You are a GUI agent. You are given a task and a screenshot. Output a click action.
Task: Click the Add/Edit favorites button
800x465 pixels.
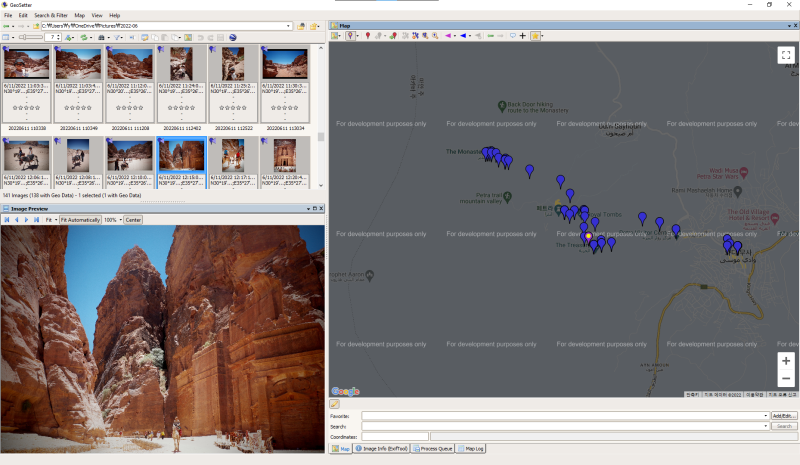point(784,415)
